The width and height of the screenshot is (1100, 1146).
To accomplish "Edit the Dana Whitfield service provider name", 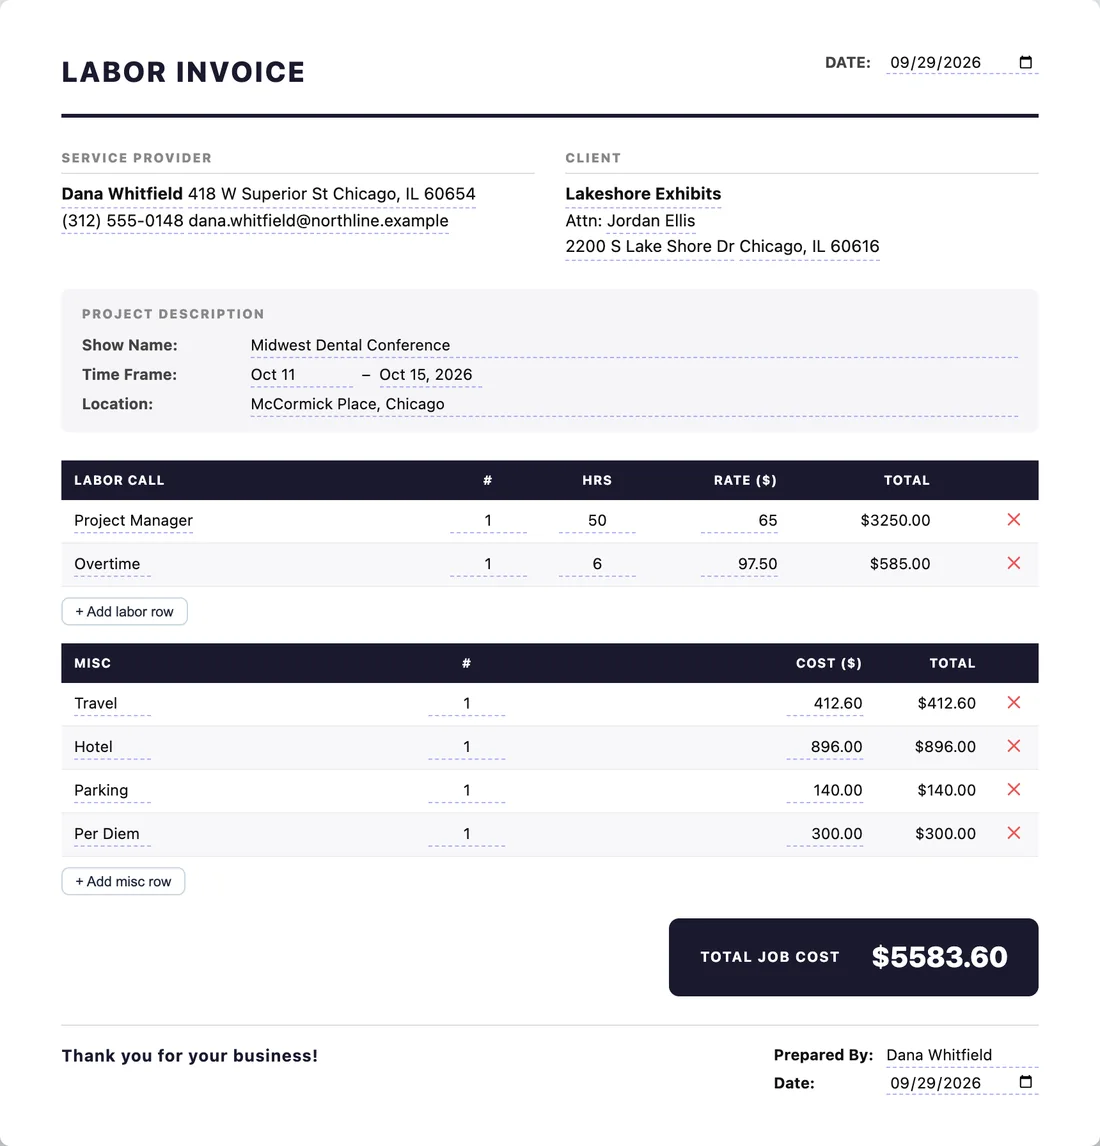I will (x=122, y=194).
